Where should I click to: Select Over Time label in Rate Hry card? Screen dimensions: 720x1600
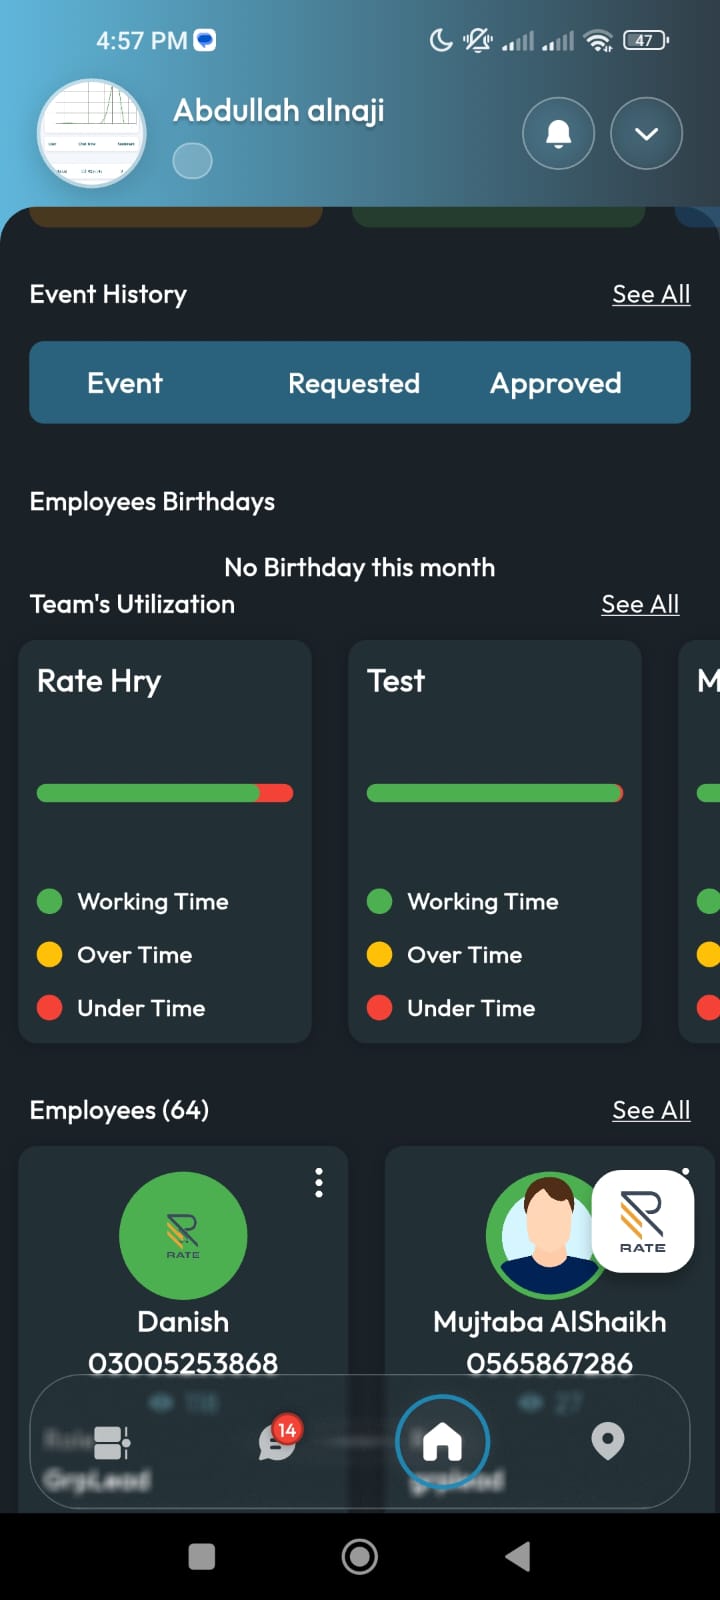pos(135,955)
